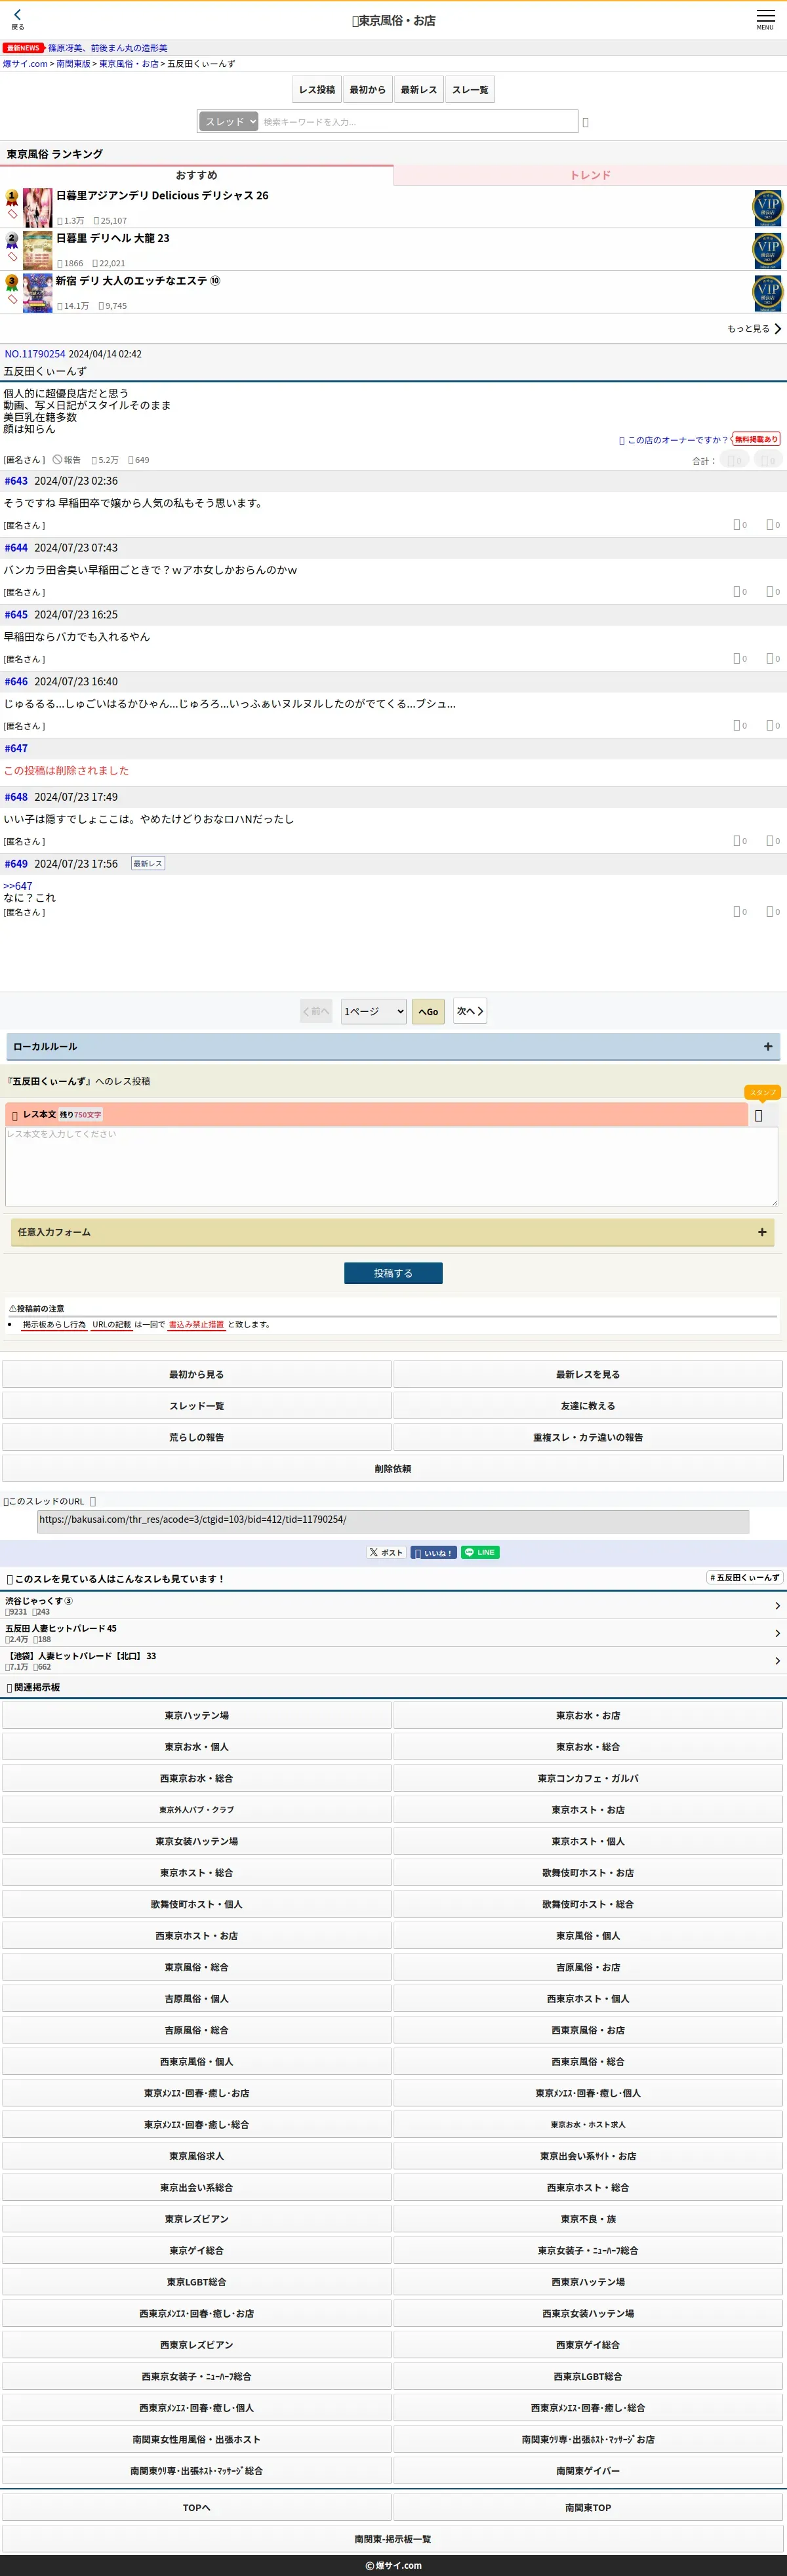Click the search icon beside keyword field
Screen dimensions: 787x2576
(x=585, y=122)
